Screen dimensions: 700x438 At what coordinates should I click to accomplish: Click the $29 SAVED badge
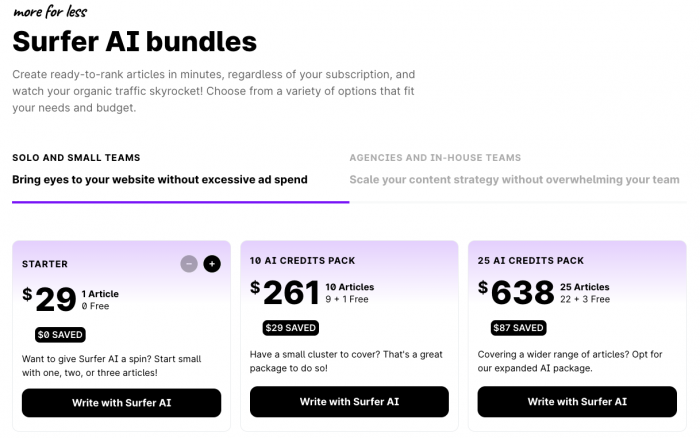tap(290, 327)
